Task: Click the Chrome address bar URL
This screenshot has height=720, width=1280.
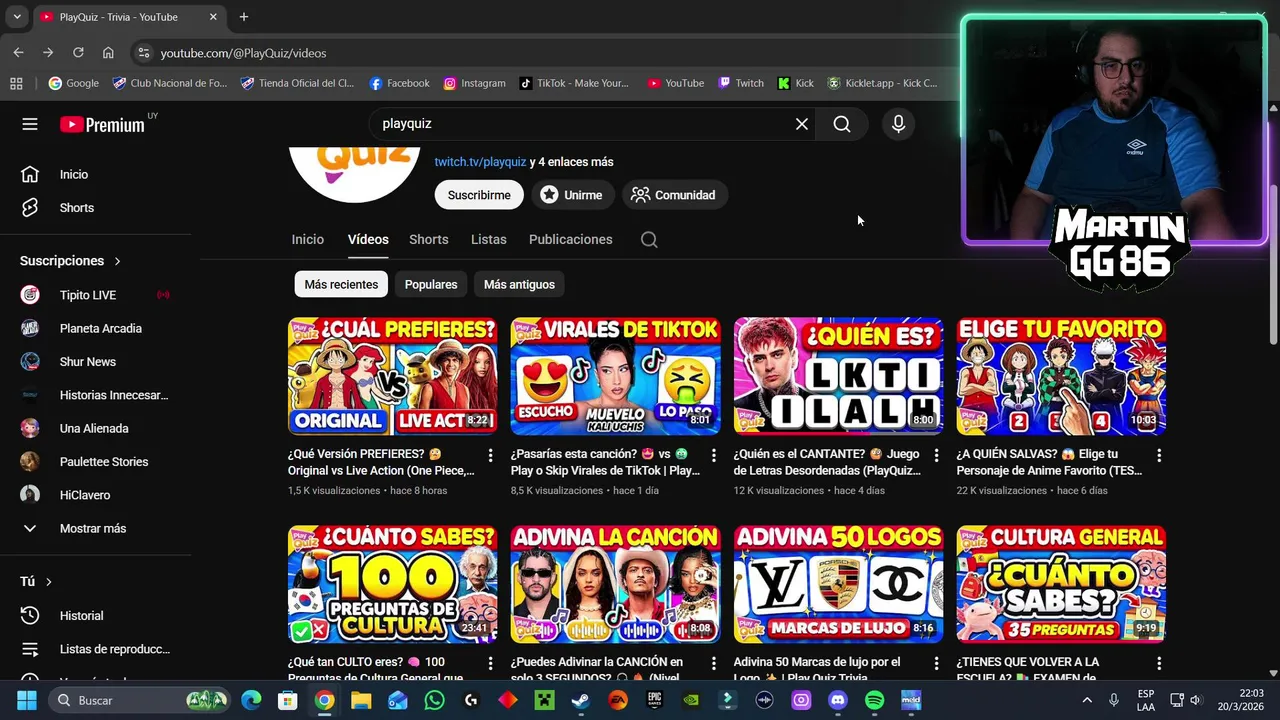Action: 243,53
